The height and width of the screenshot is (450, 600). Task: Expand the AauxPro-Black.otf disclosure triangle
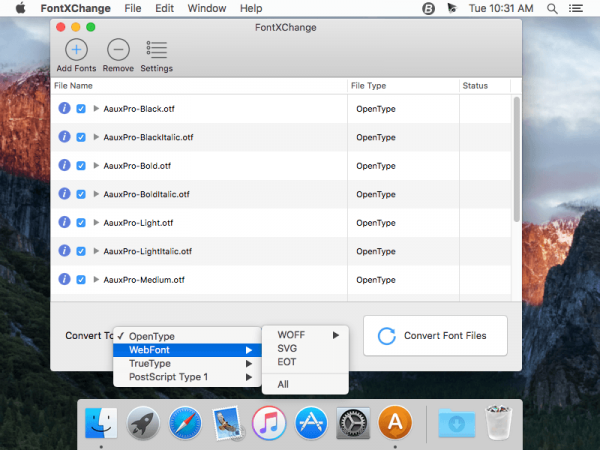(96, 109)
